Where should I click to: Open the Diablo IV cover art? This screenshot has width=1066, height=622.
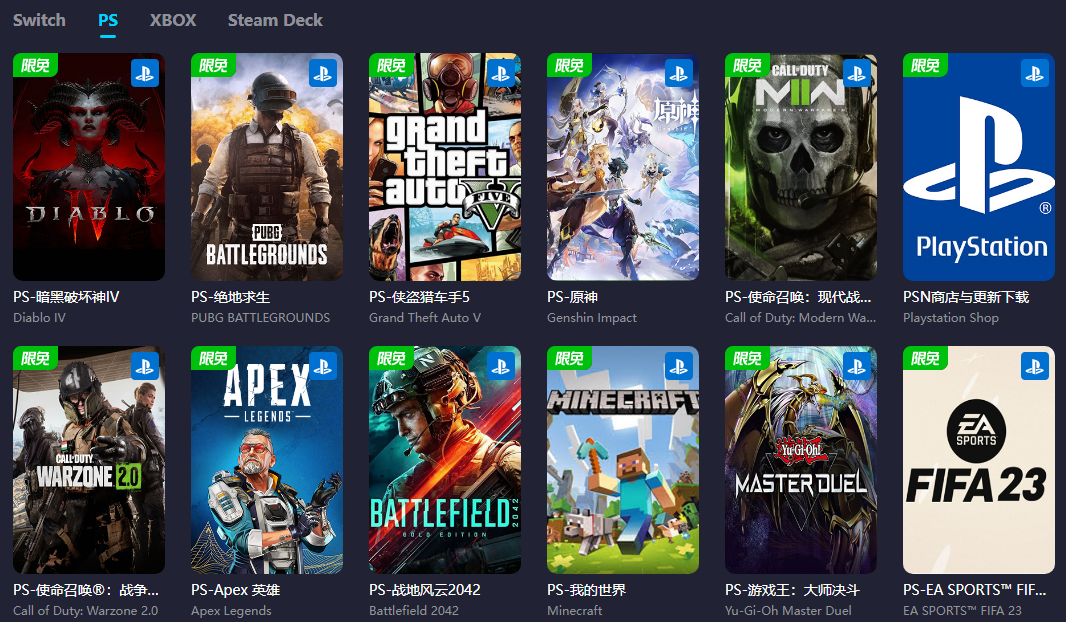coord(89,167)
